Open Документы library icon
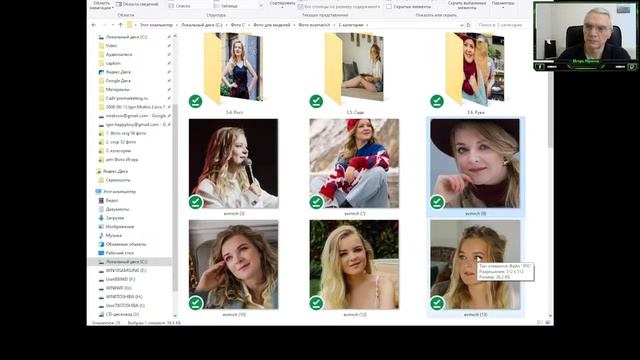 101,209
